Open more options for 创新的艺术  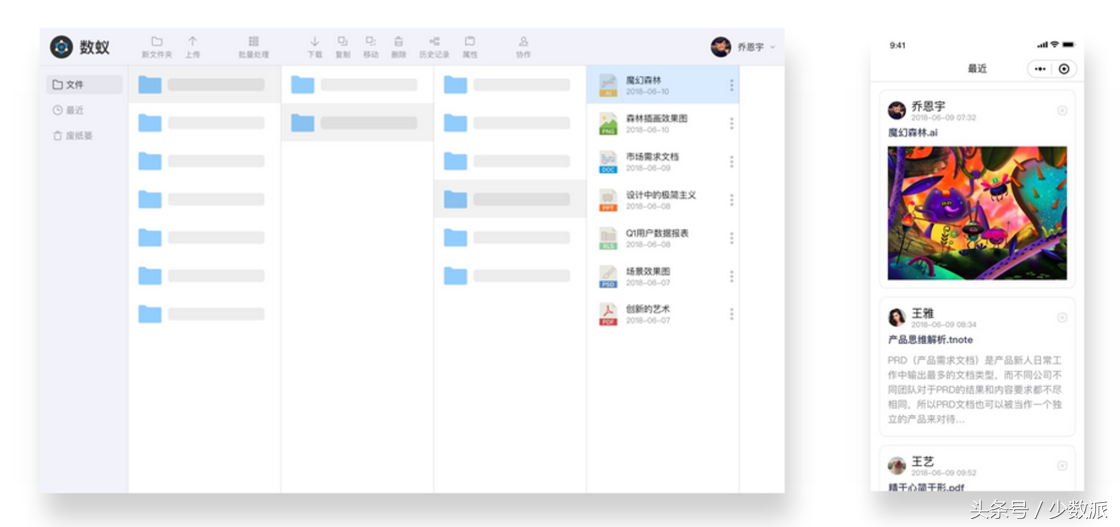(731, 314)
